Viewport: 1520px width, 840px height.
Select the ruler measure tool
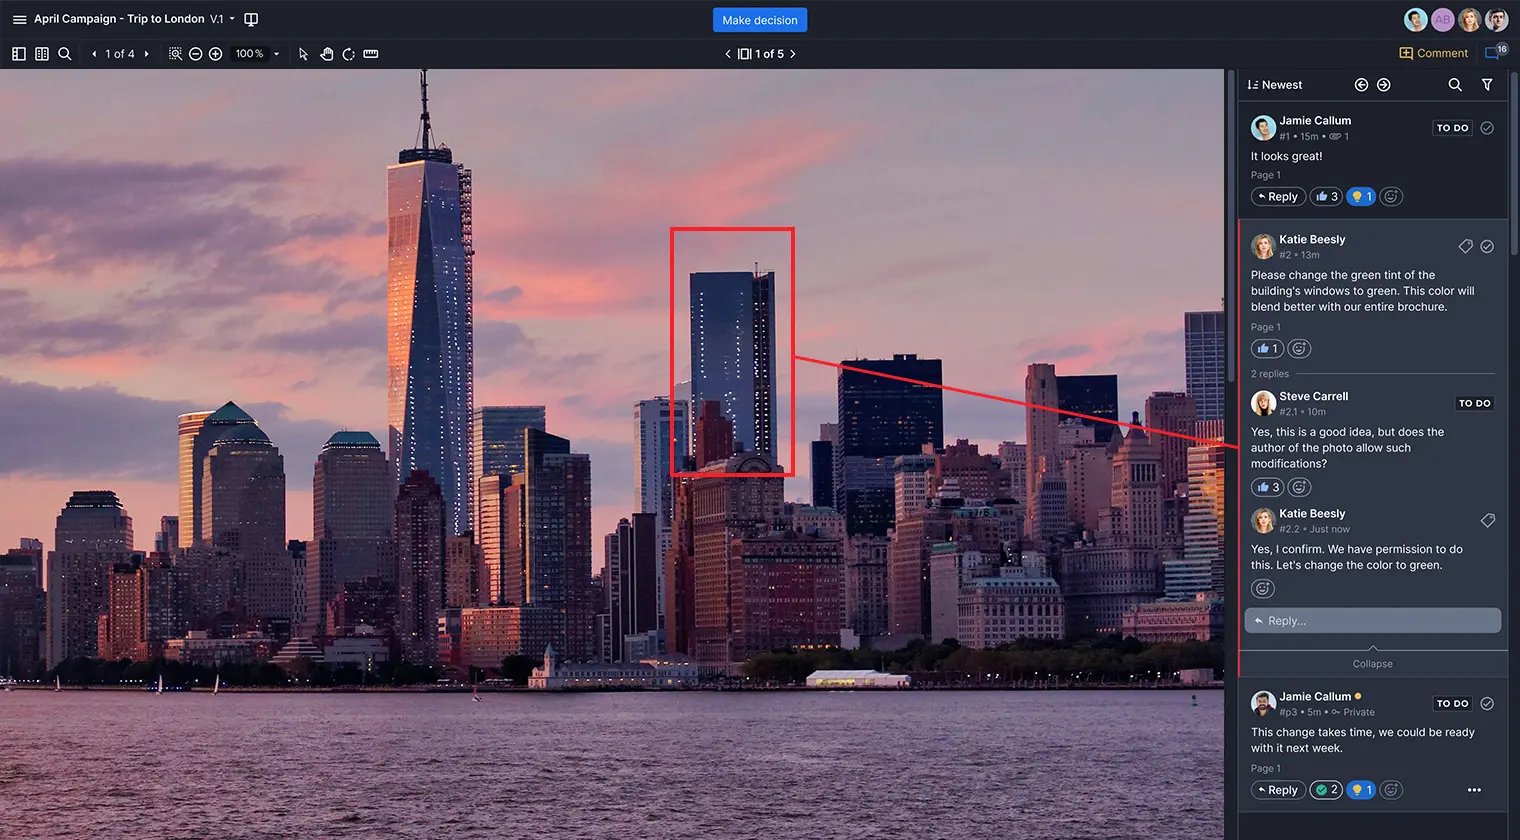point(371,54)
